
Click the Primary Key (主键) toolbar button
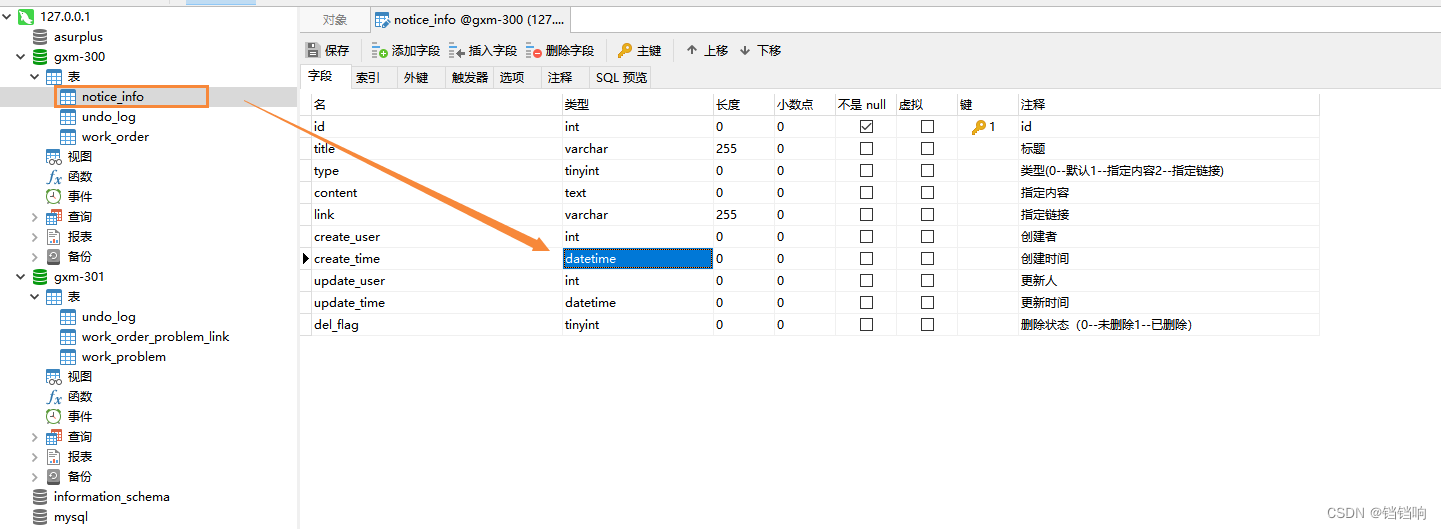(x=639, y=50)
